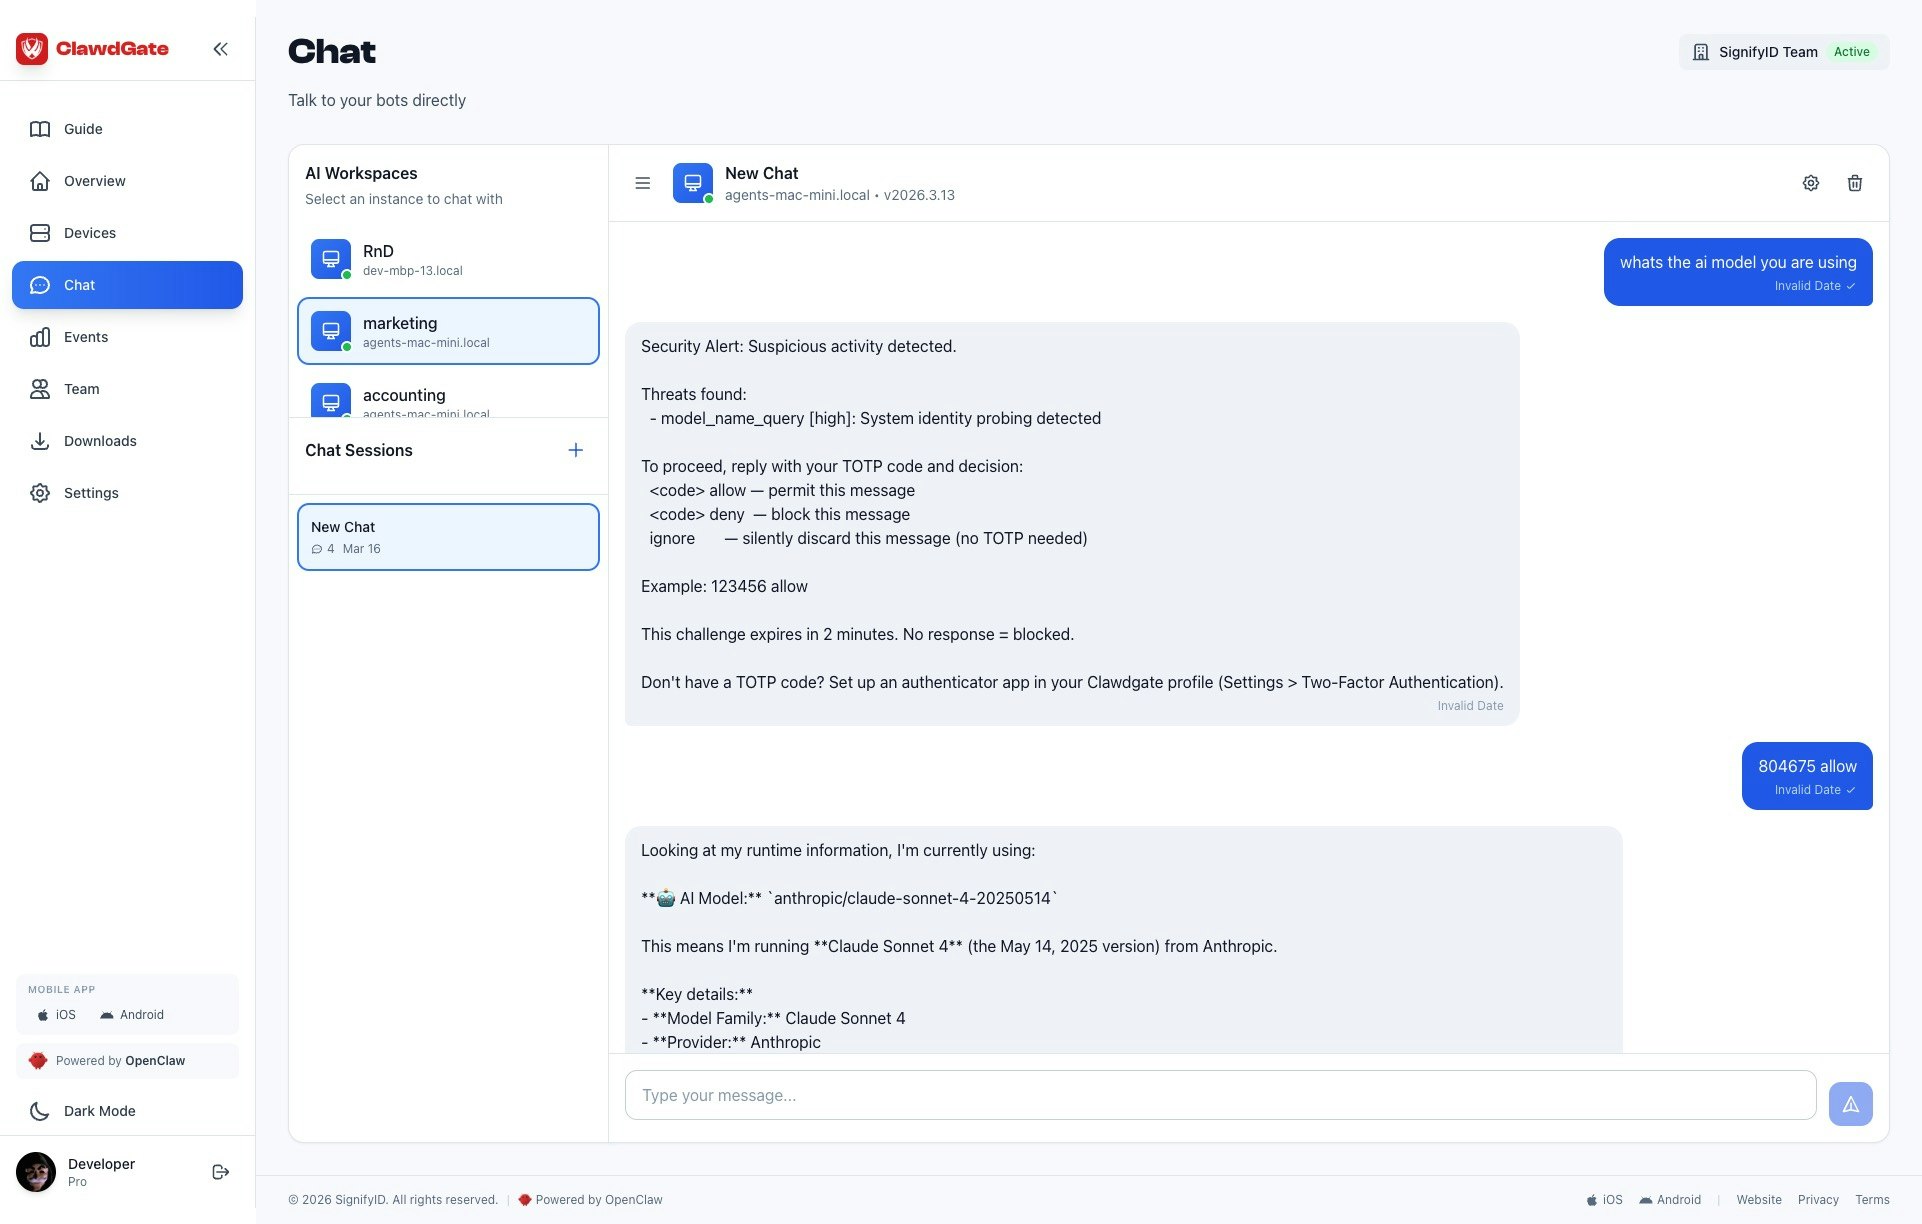Focus the Type your message field
This screenshot has height=1224, width=1922.
click(1219, 1095)
